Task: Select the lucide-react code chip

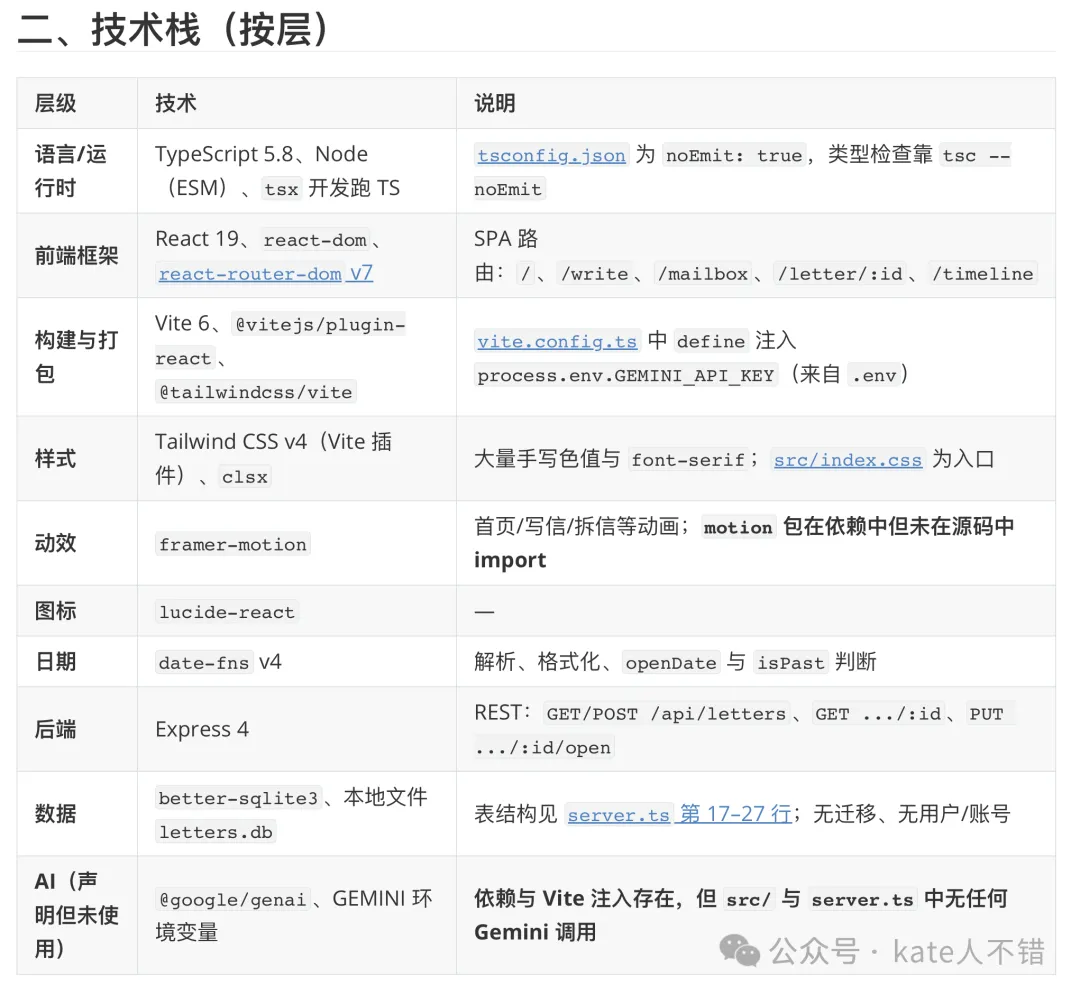Action: 227,612
